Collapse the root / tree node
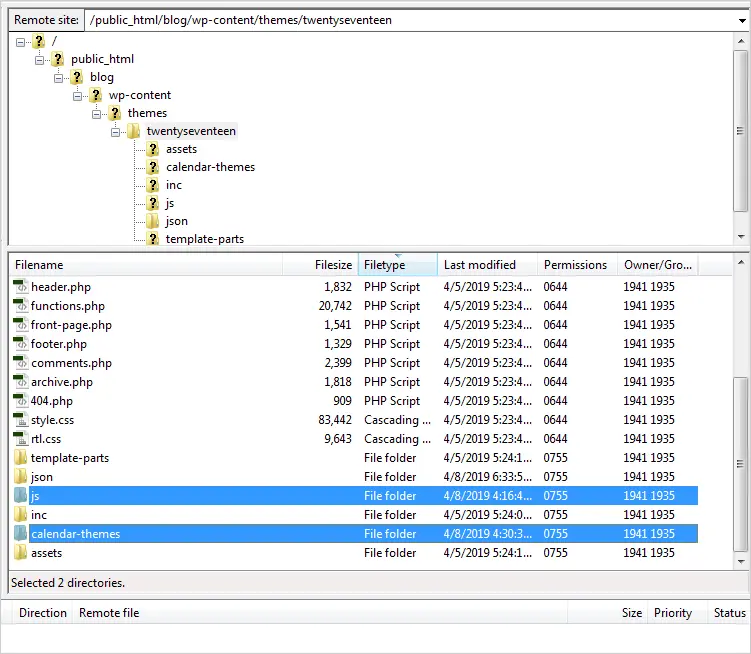The width and height of the screenshot is (751, 654). click(x=20, y=42)
